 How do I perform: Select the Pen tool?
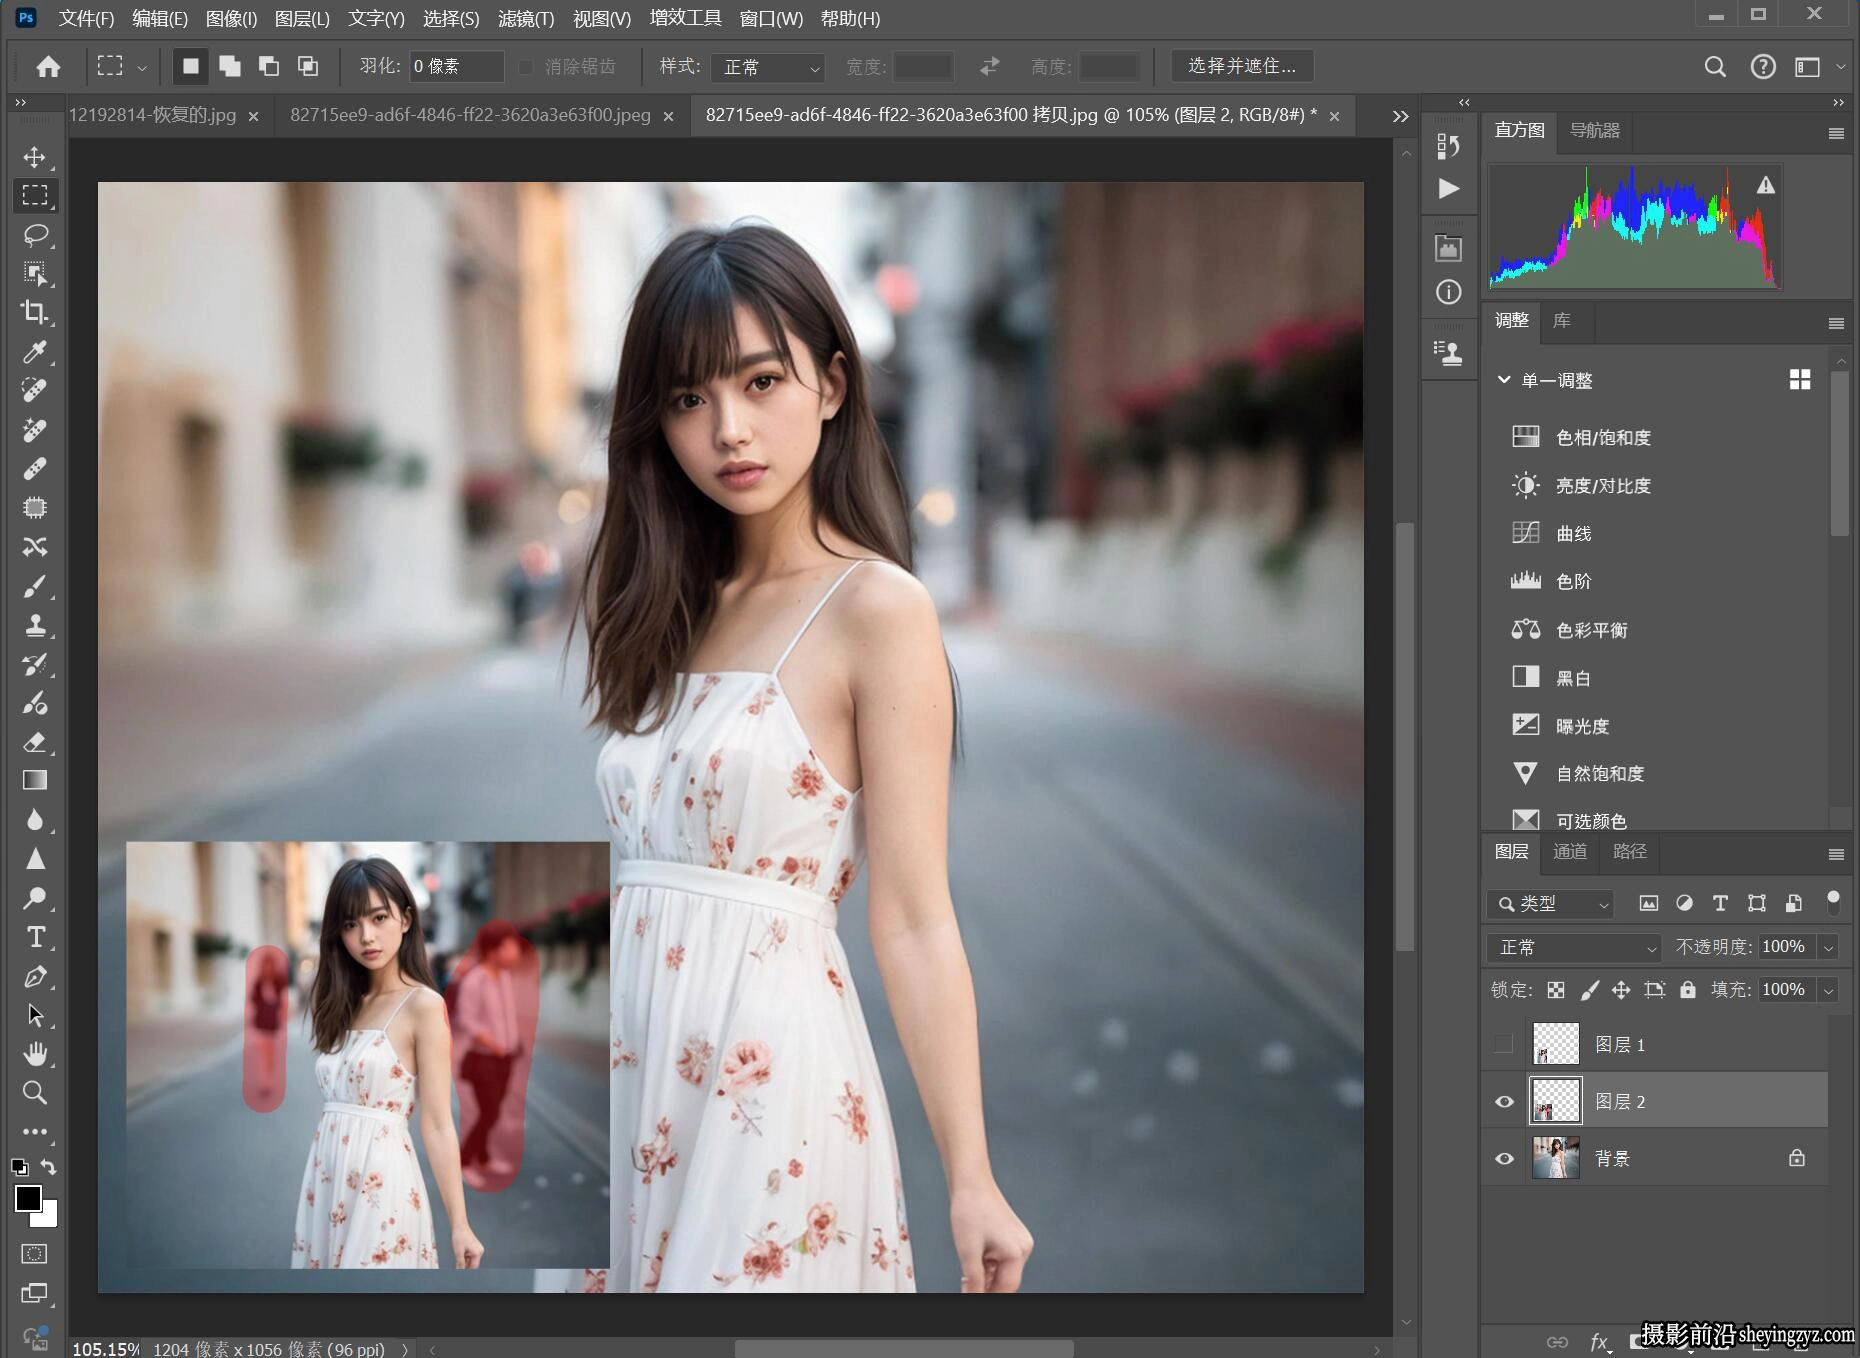point(35,976)
